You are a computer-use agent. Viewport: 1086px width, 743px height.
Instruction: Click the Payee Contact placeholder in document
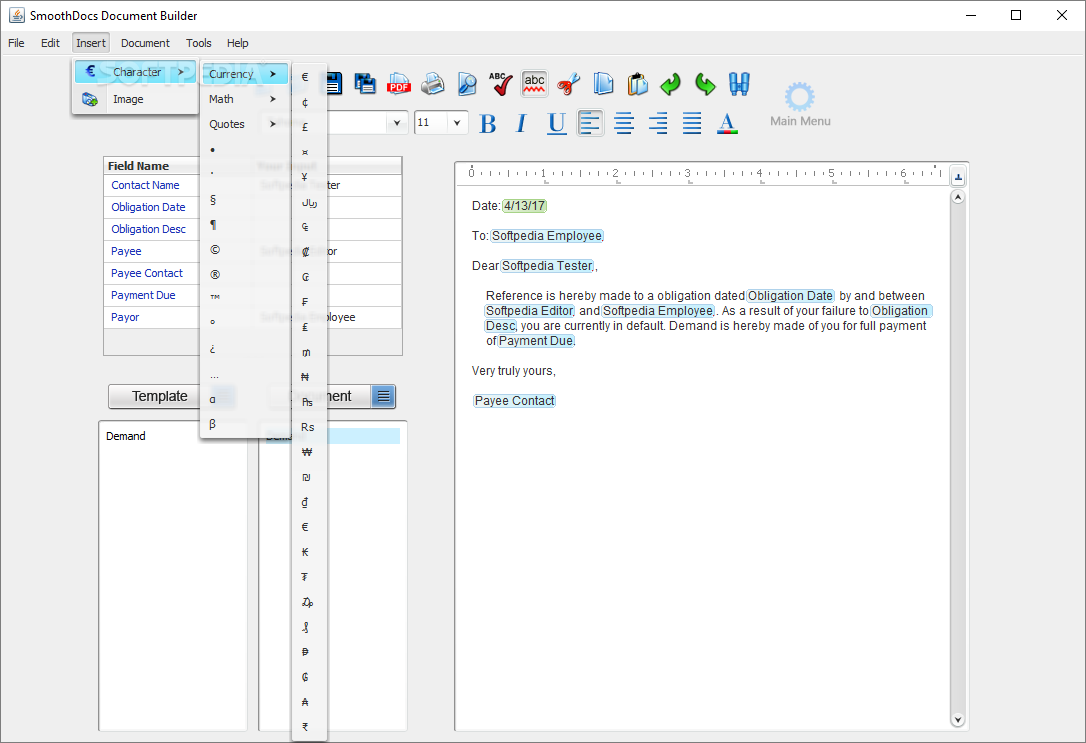coord(514,401)
